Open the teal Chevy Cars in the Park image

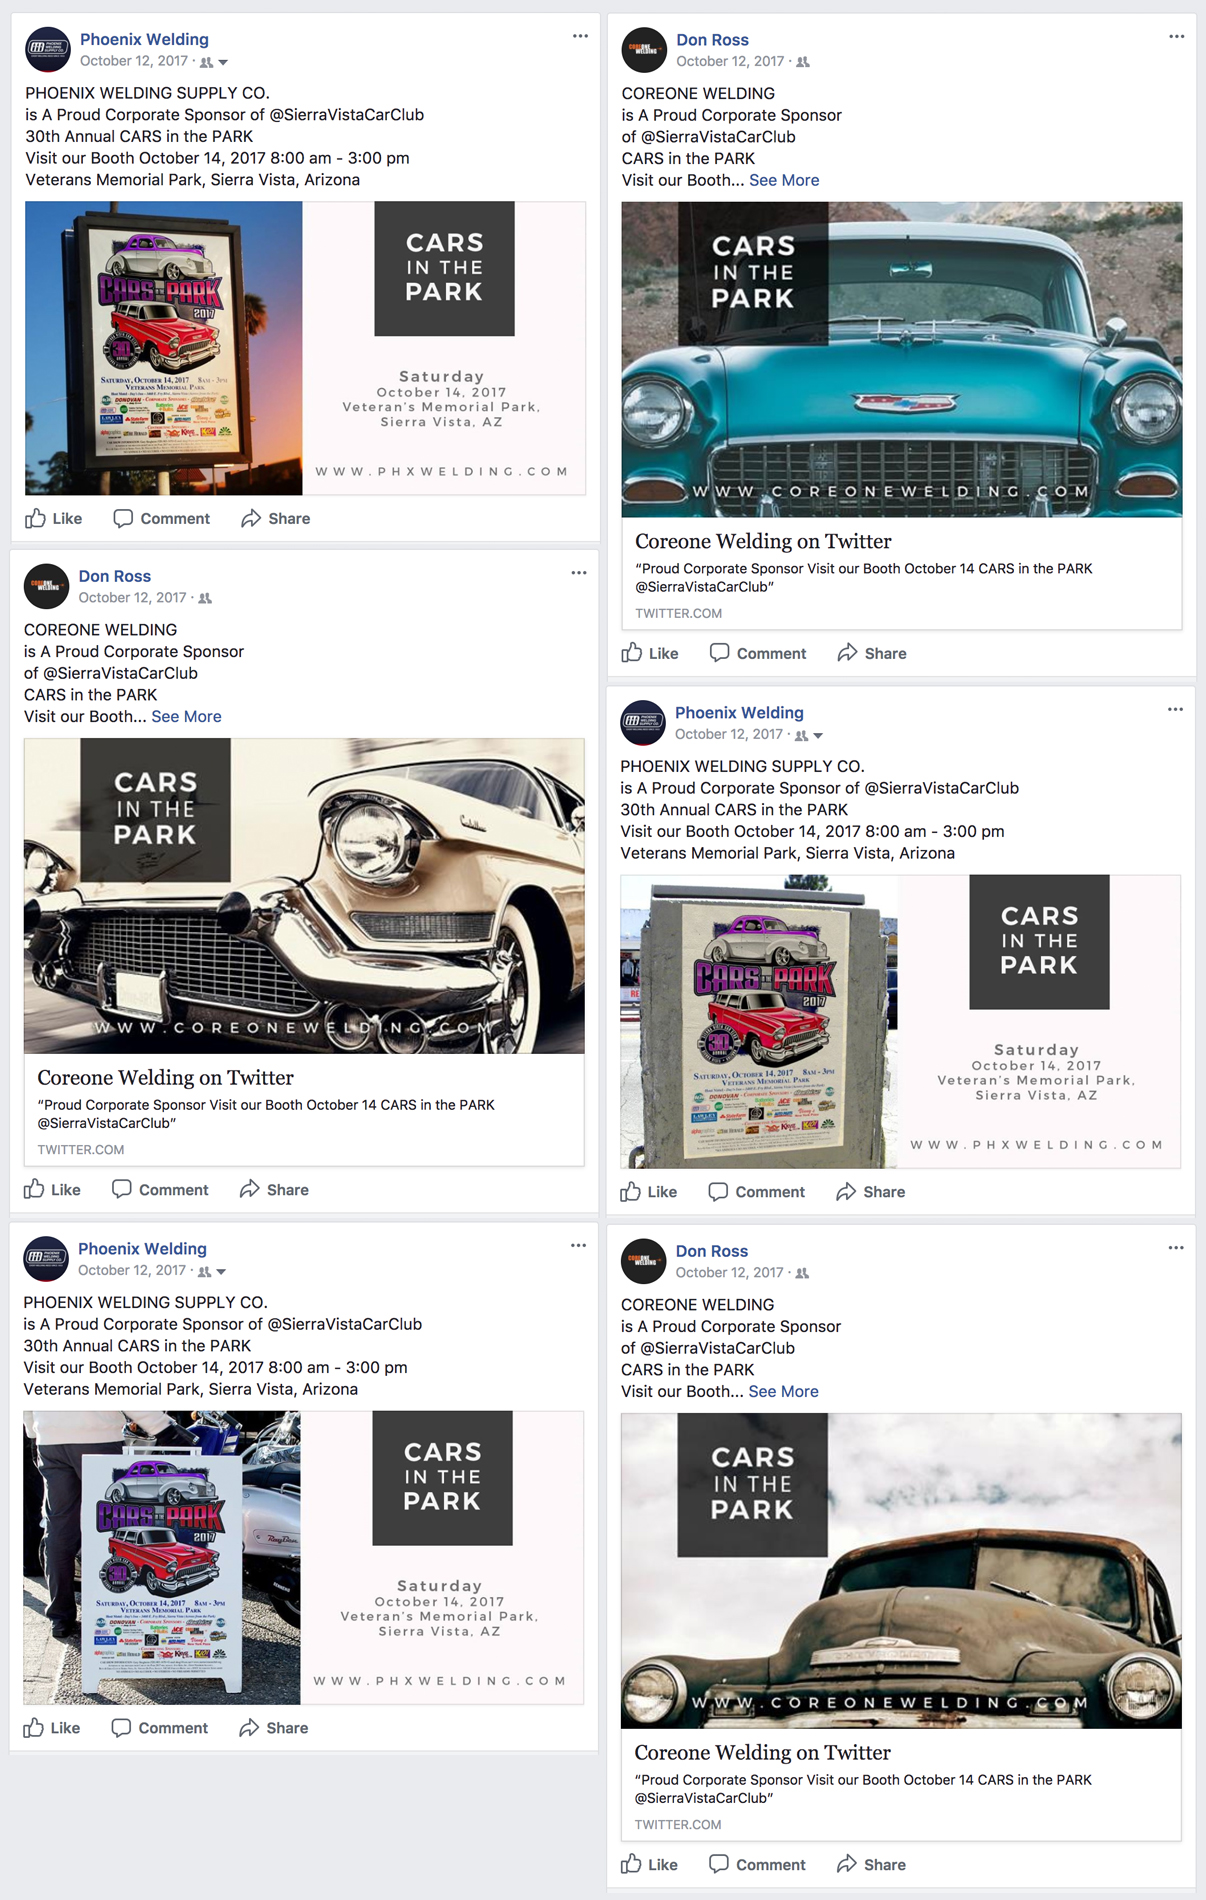point(902,360)
